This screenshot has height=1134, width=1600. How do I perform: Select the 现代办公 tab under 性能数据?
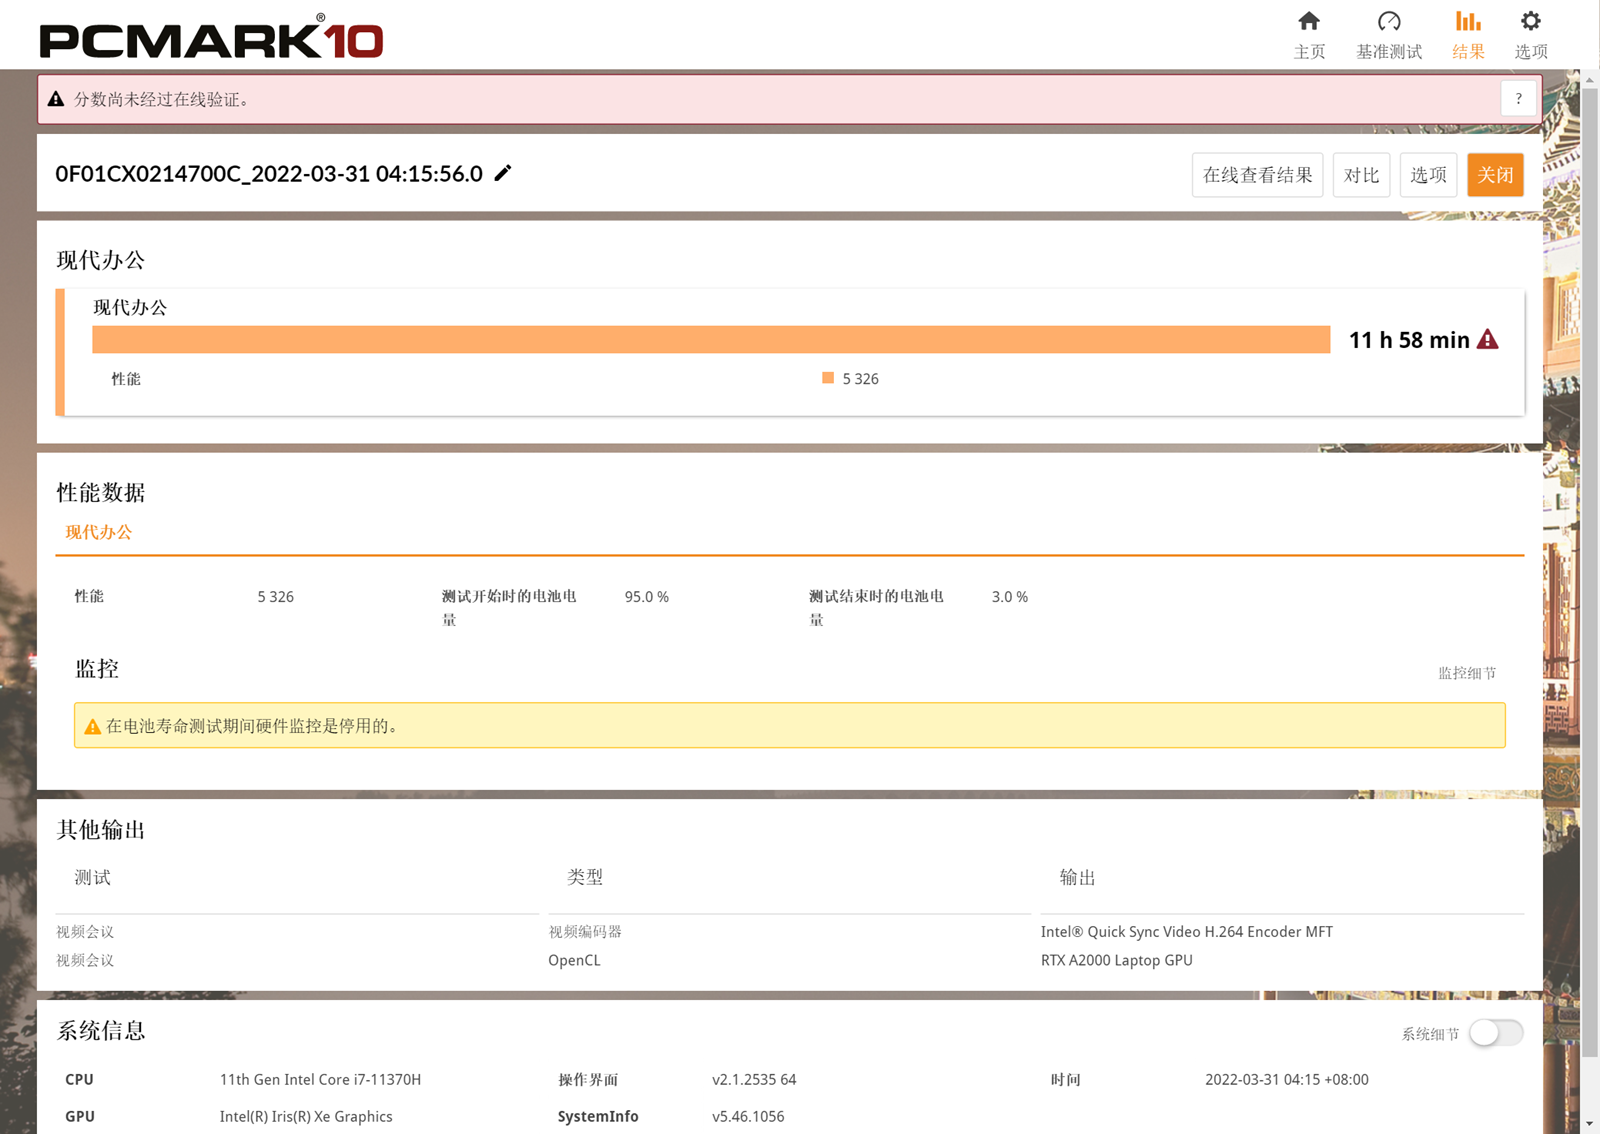pyautogui.click(x=98, y=532)
